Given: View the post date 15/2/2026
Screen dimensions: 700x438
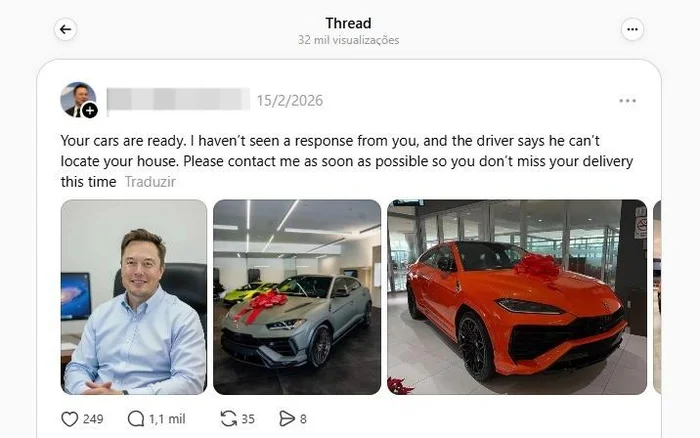Looking at the screenshot, I should coord(290,101).
